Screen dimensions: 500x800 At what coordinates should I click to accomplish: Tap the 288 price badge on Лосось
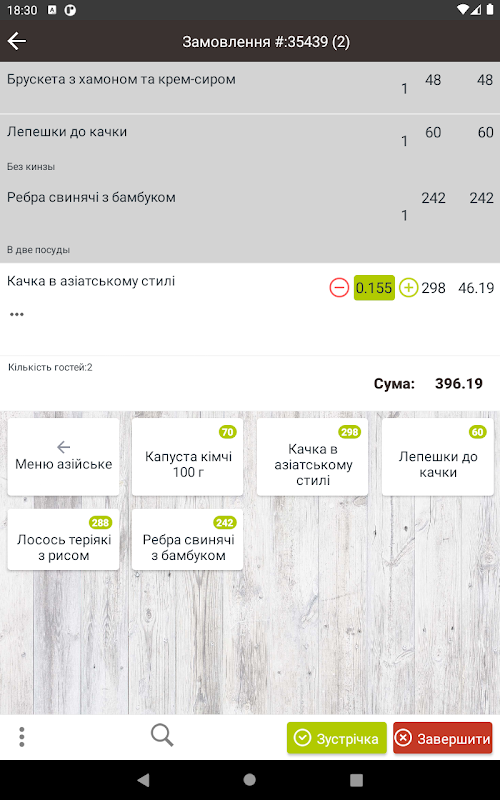pyautogui.click(x=100, y=522)
